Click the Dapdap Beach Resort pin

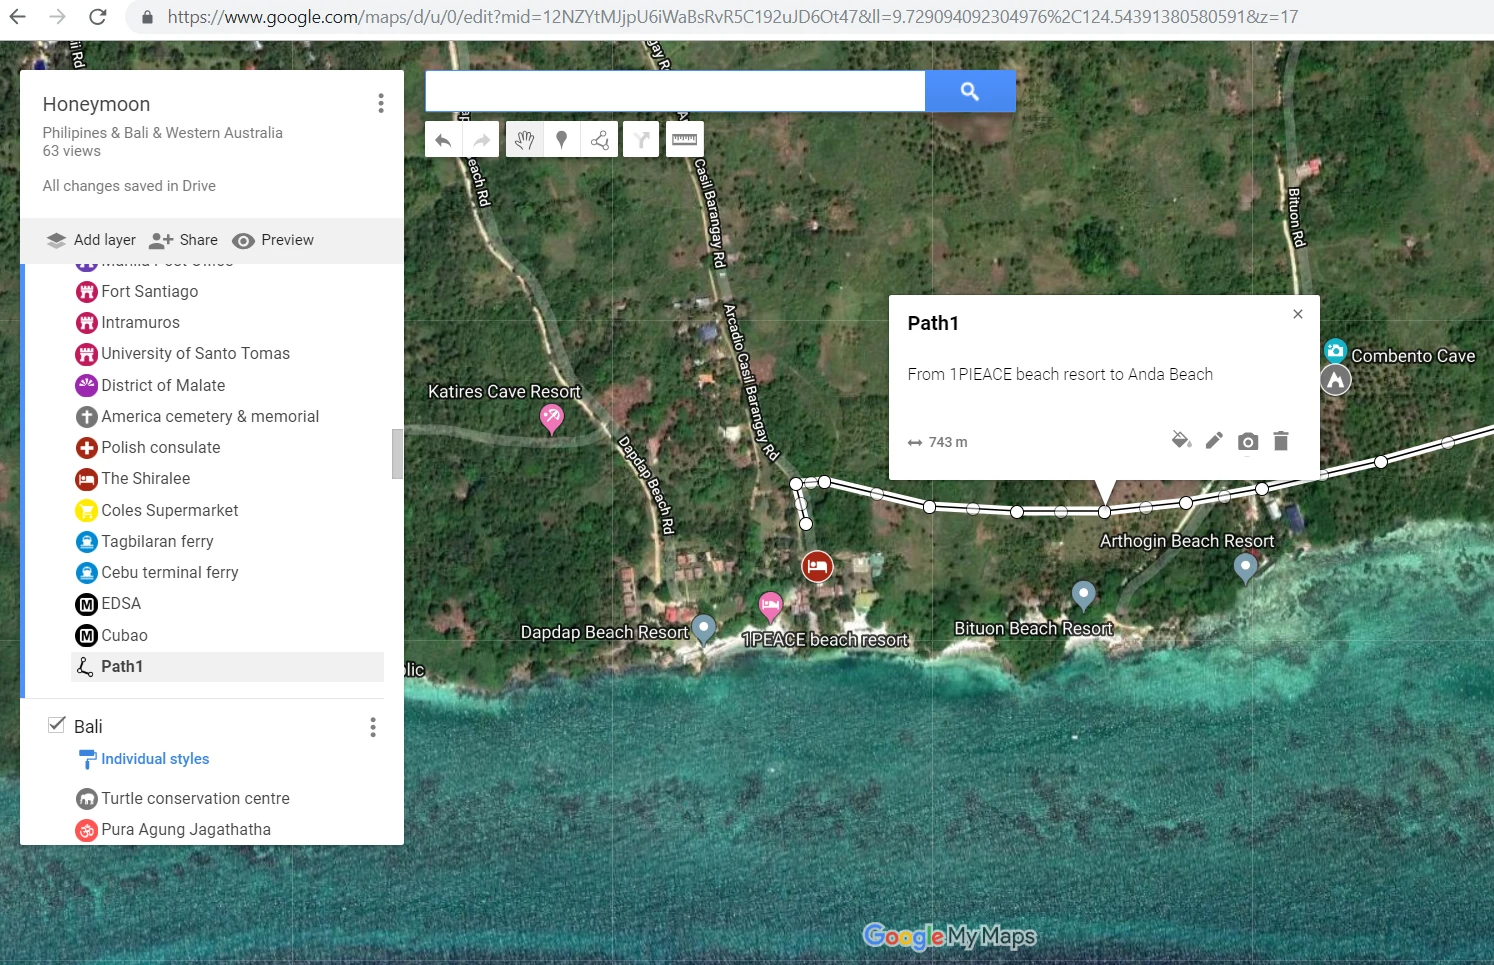[704, 629]
